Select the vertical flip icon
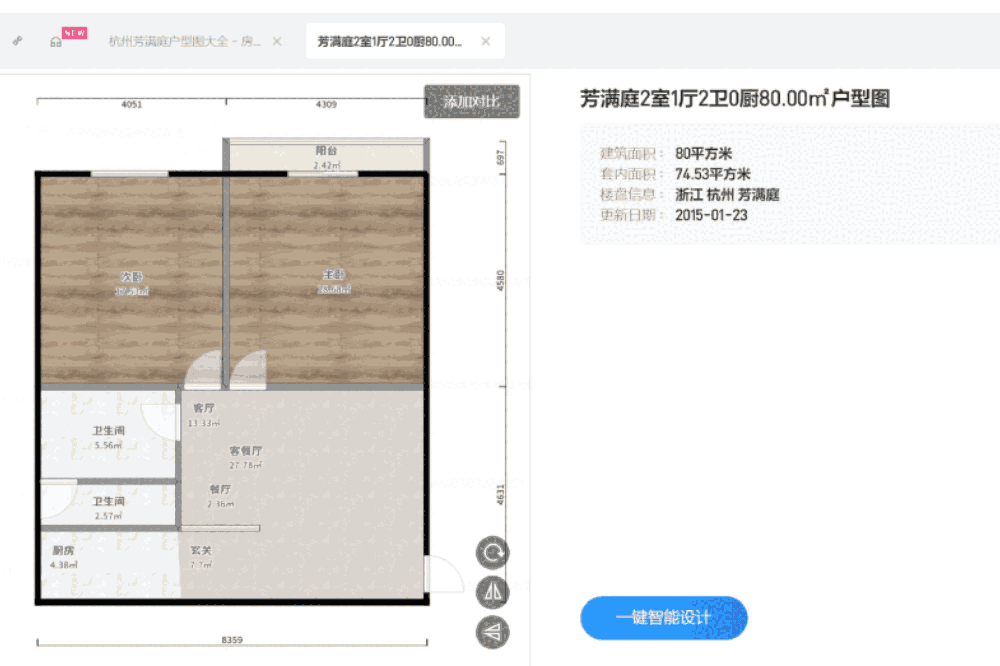 click(x=490, y=633)
